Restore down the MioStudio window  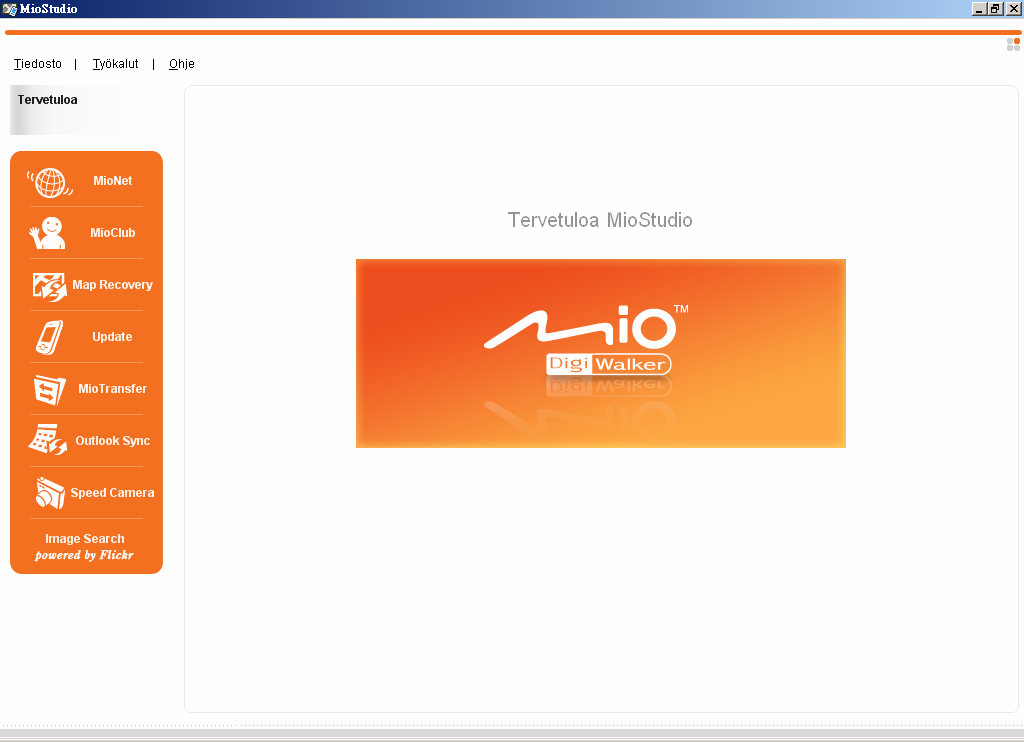[x=995, y=9]
